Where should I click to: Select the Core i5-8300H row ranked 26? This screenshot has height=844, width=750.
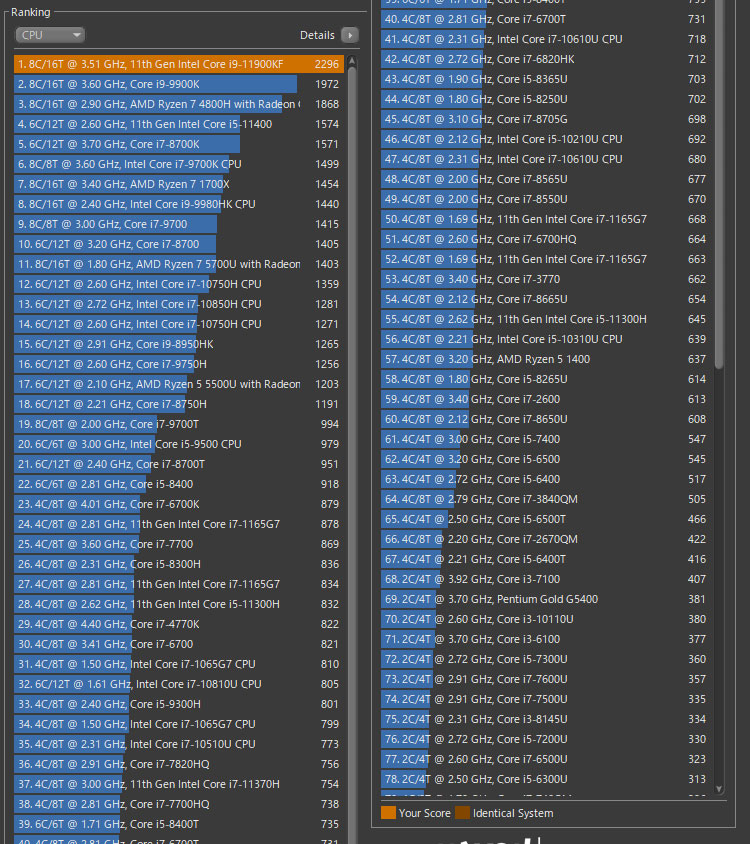(179, 564)
